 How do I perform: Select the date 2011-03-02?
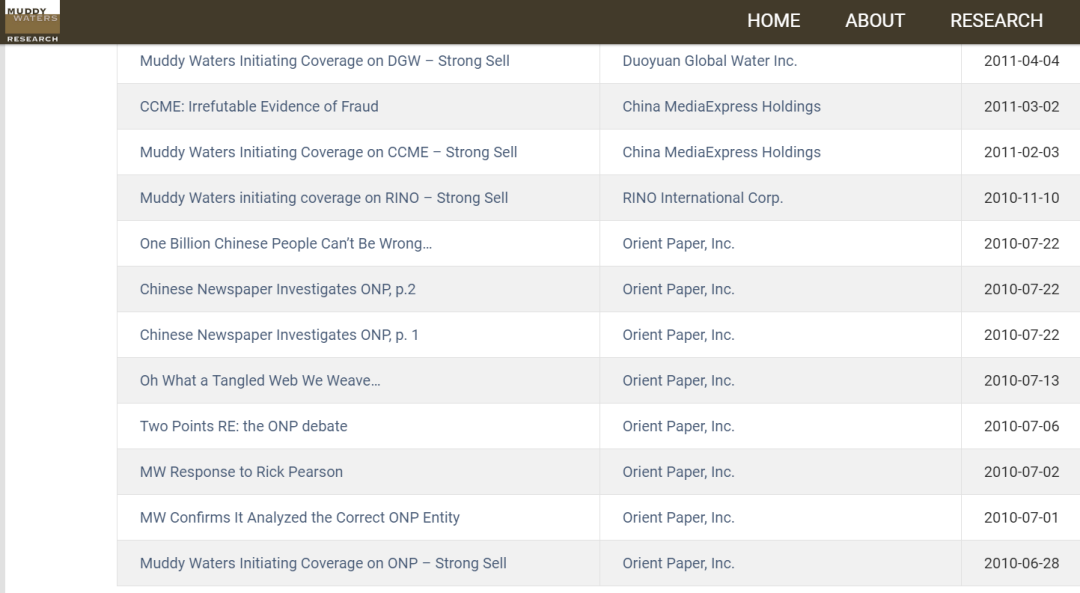[1021, 106]
